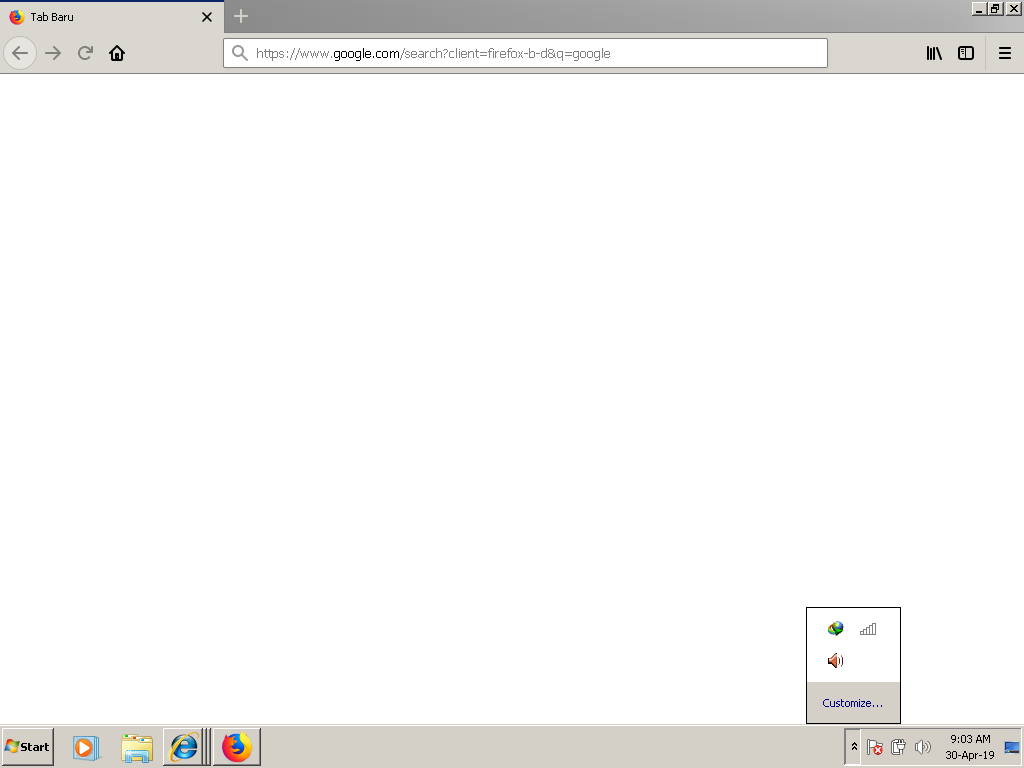Minimize the Firefox window
Image resolution: width=1024 pixels, height=768 pixels.
[979, 9]
